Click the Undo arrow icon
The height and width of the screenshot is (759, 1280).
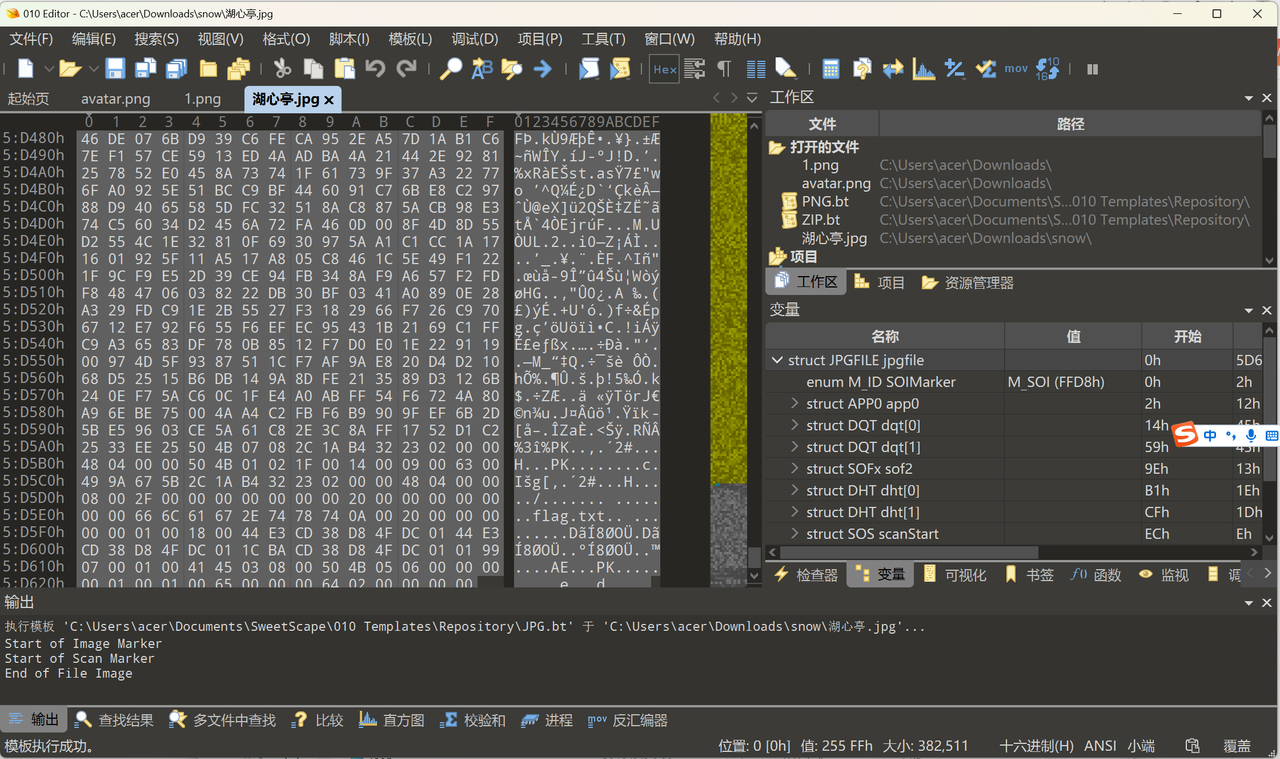(x=375, y=69)
